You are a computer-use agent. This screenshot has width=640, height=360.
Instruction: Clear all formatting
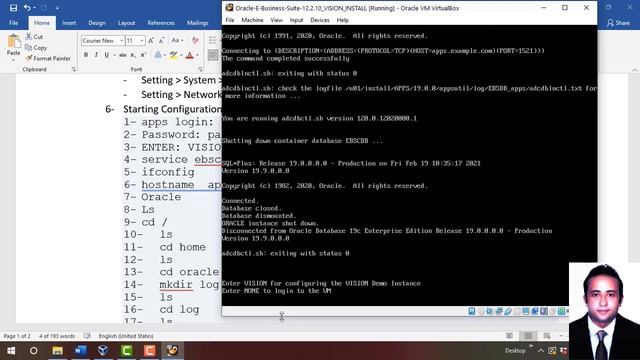(195, 40)
